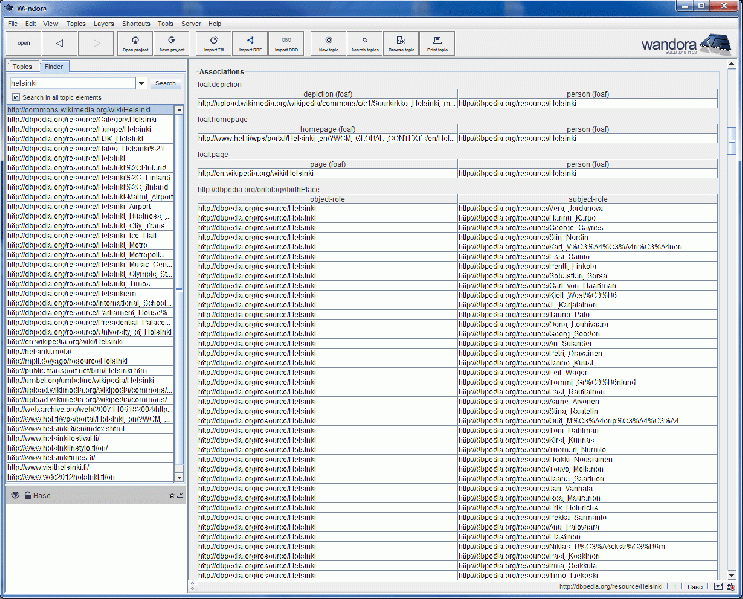Click the Open project toolbar icon
The width and height of the screenshot is (743, 599).
point(134,43)
